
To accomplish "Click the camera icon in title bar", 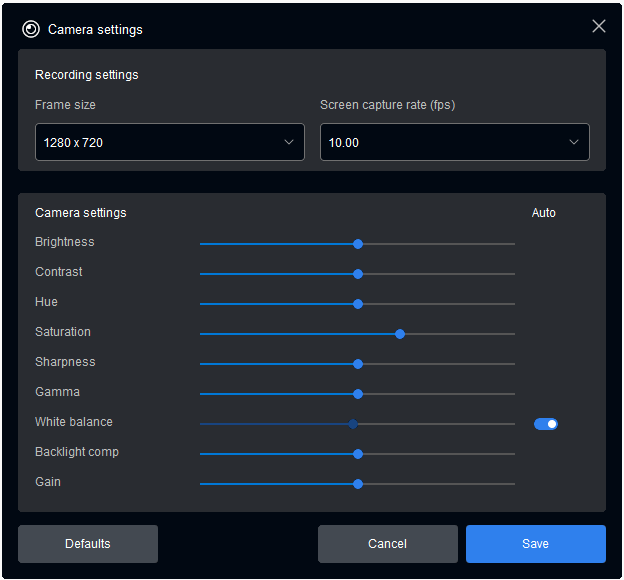I will tap(31, 29).
